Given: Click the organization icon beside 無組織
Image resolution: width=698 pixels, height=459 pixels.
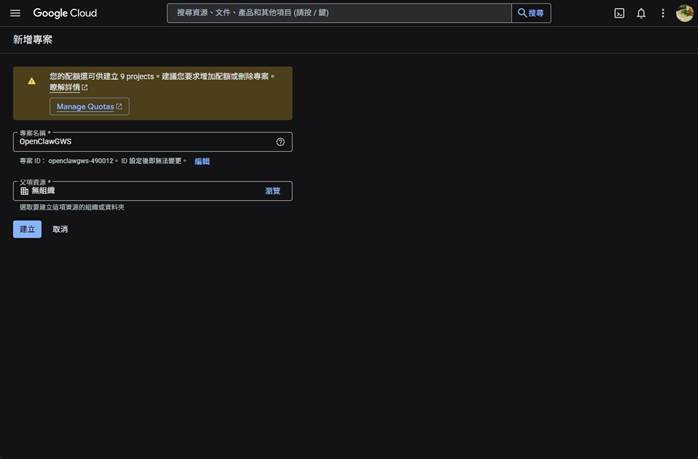Looking at the screenshot, I should [x=24, y=191].
